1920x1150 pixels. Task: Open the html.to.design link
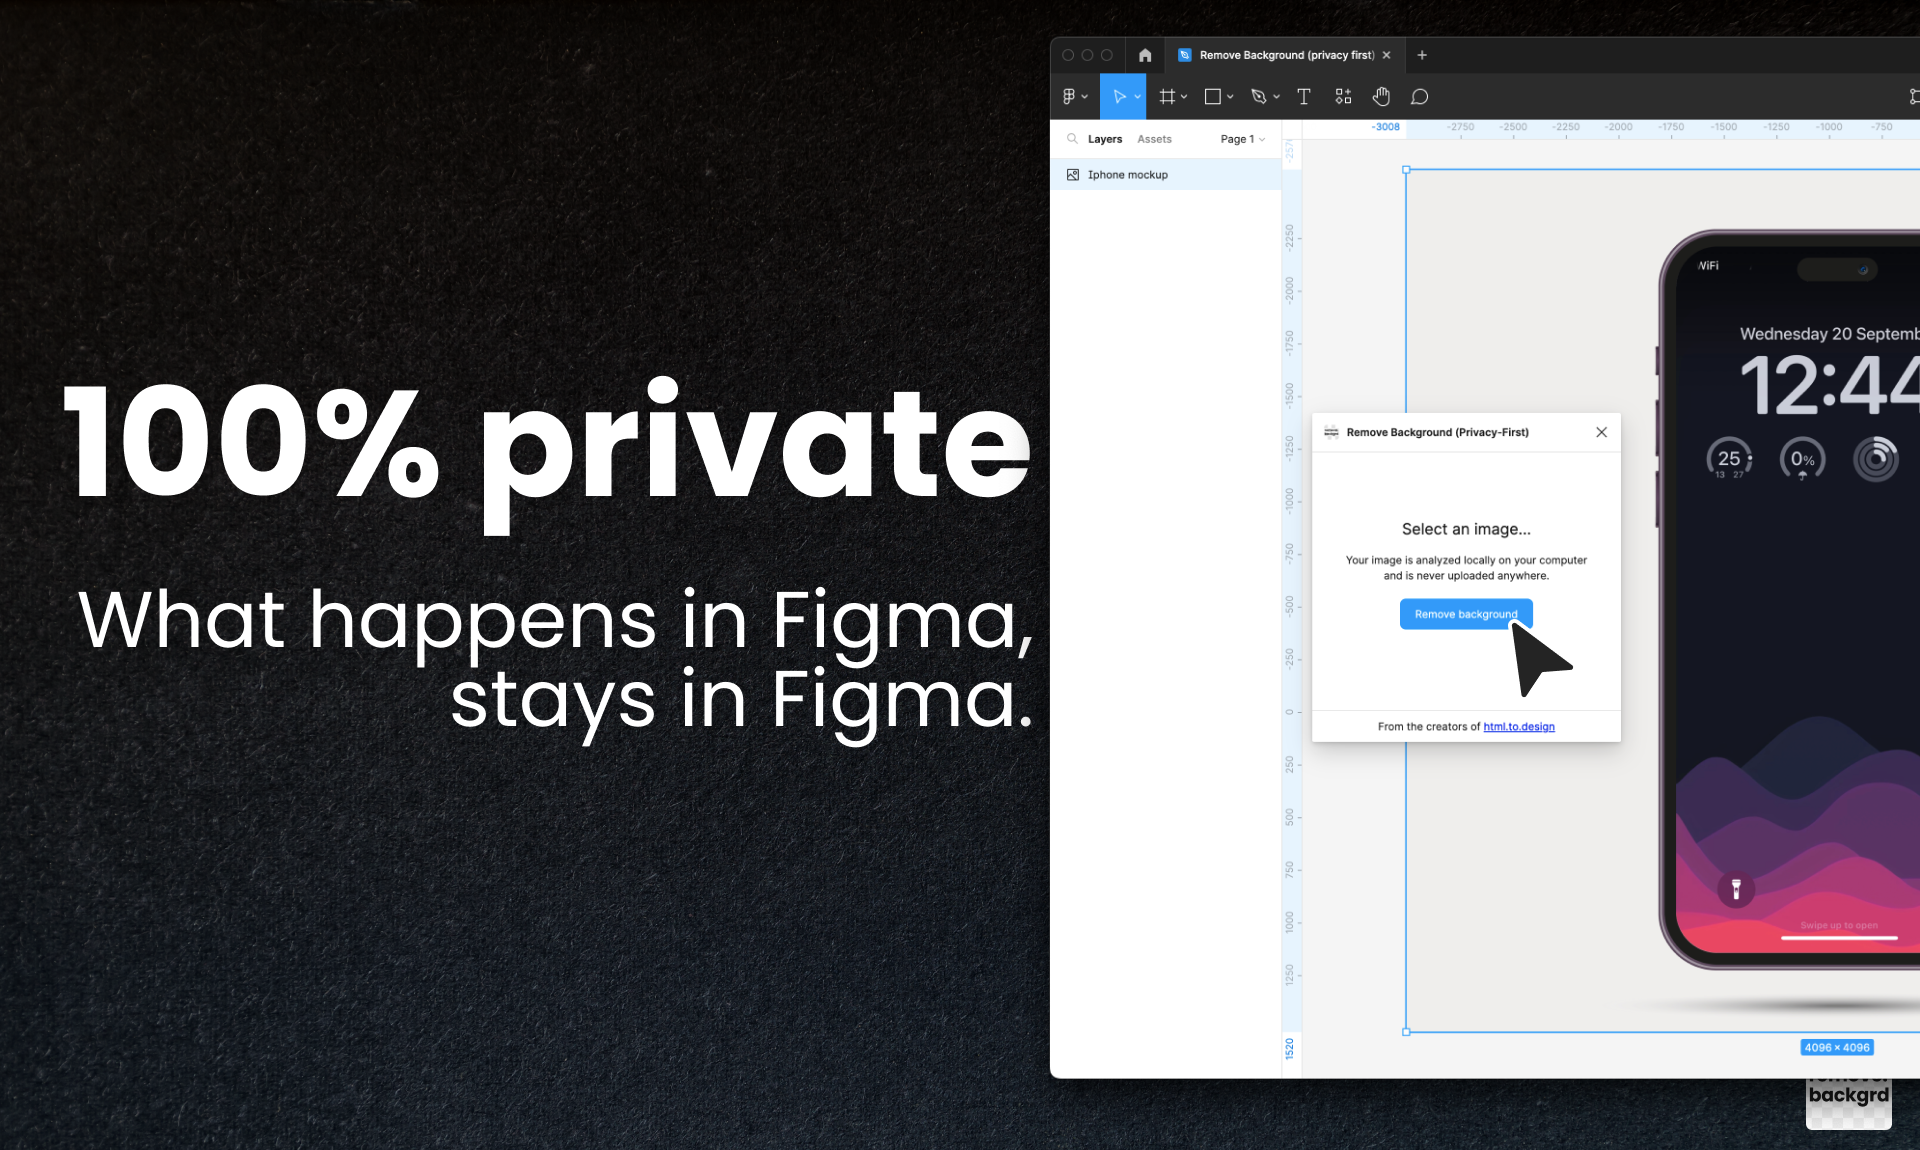click(x=1518, y=727)
